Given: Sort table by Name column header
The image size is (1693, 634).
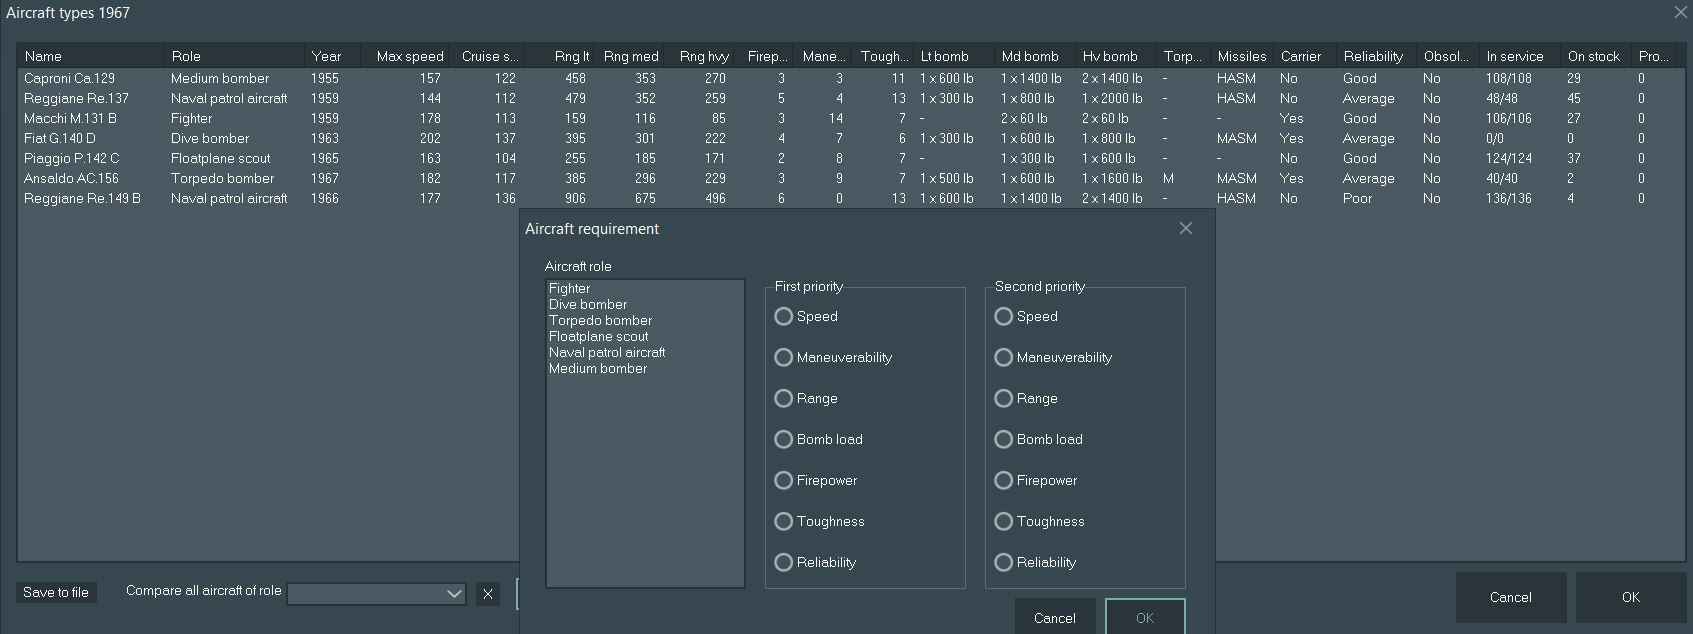Looking at the screenshot, I should click(91, 56).
